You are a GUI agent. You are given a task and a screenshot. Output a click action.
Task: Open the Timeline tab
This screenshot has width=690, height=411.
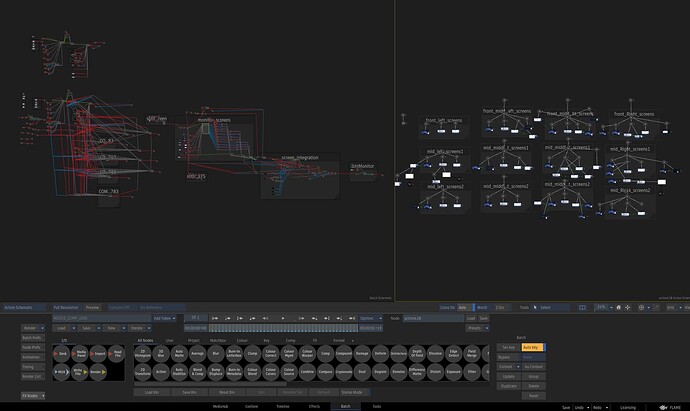click(x=283, y=407)
